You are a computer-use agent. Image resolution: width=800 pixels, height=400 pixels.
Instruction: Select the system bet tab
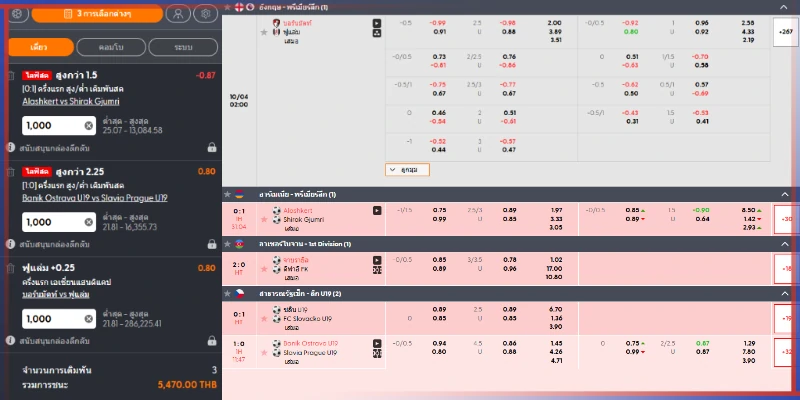[x=182, y=47]
